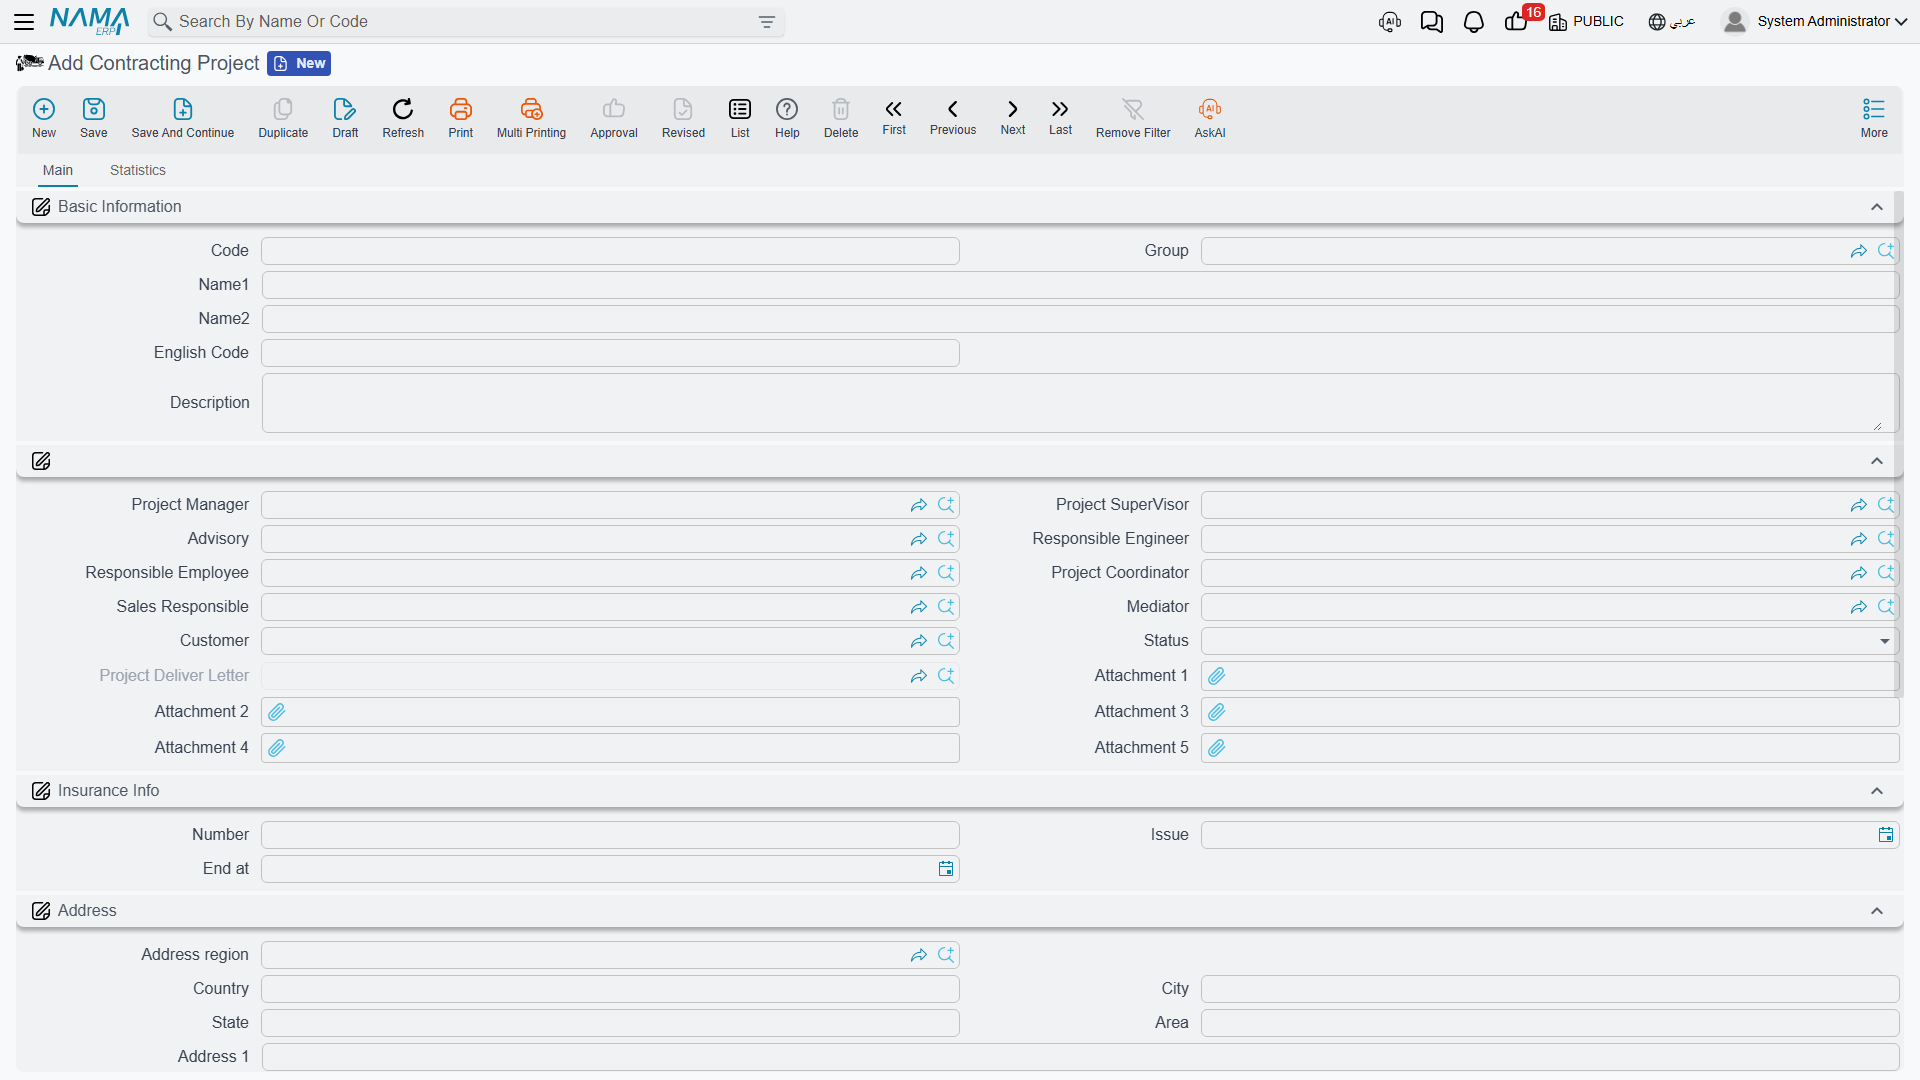This screenshot has width=1920, height=1080.
Task: Open Multi Printing
Action: click(x=531, y=118)
